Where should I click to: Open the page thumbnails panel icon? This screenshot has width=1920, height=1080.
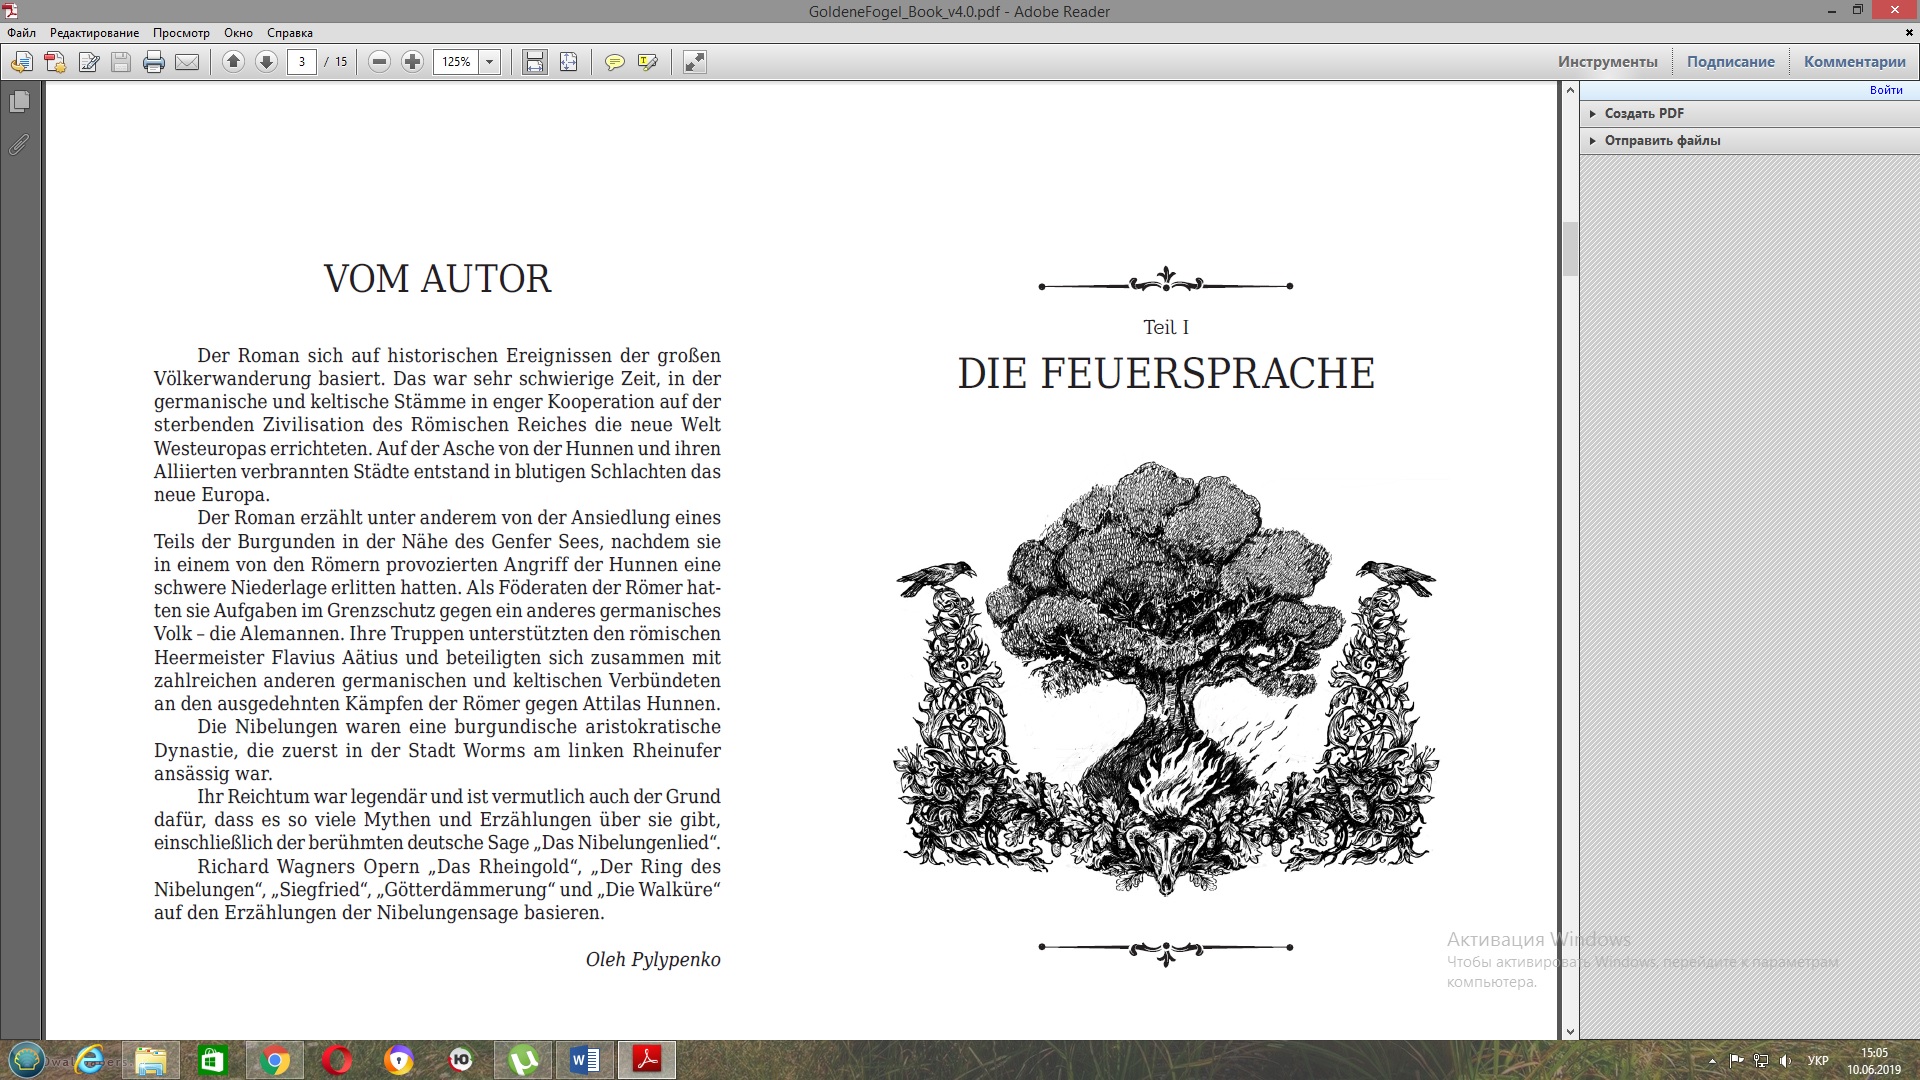[x=19, y=102]
